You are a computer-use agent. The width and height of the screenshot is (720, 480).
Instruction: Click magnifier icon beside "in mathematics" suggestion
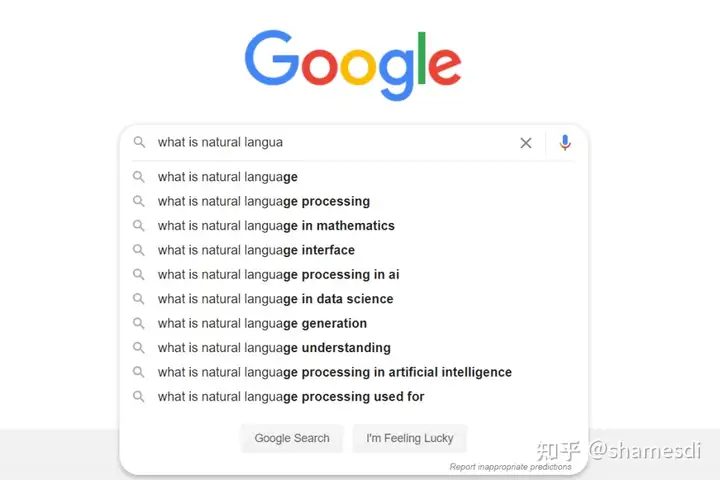coord(140,226)
